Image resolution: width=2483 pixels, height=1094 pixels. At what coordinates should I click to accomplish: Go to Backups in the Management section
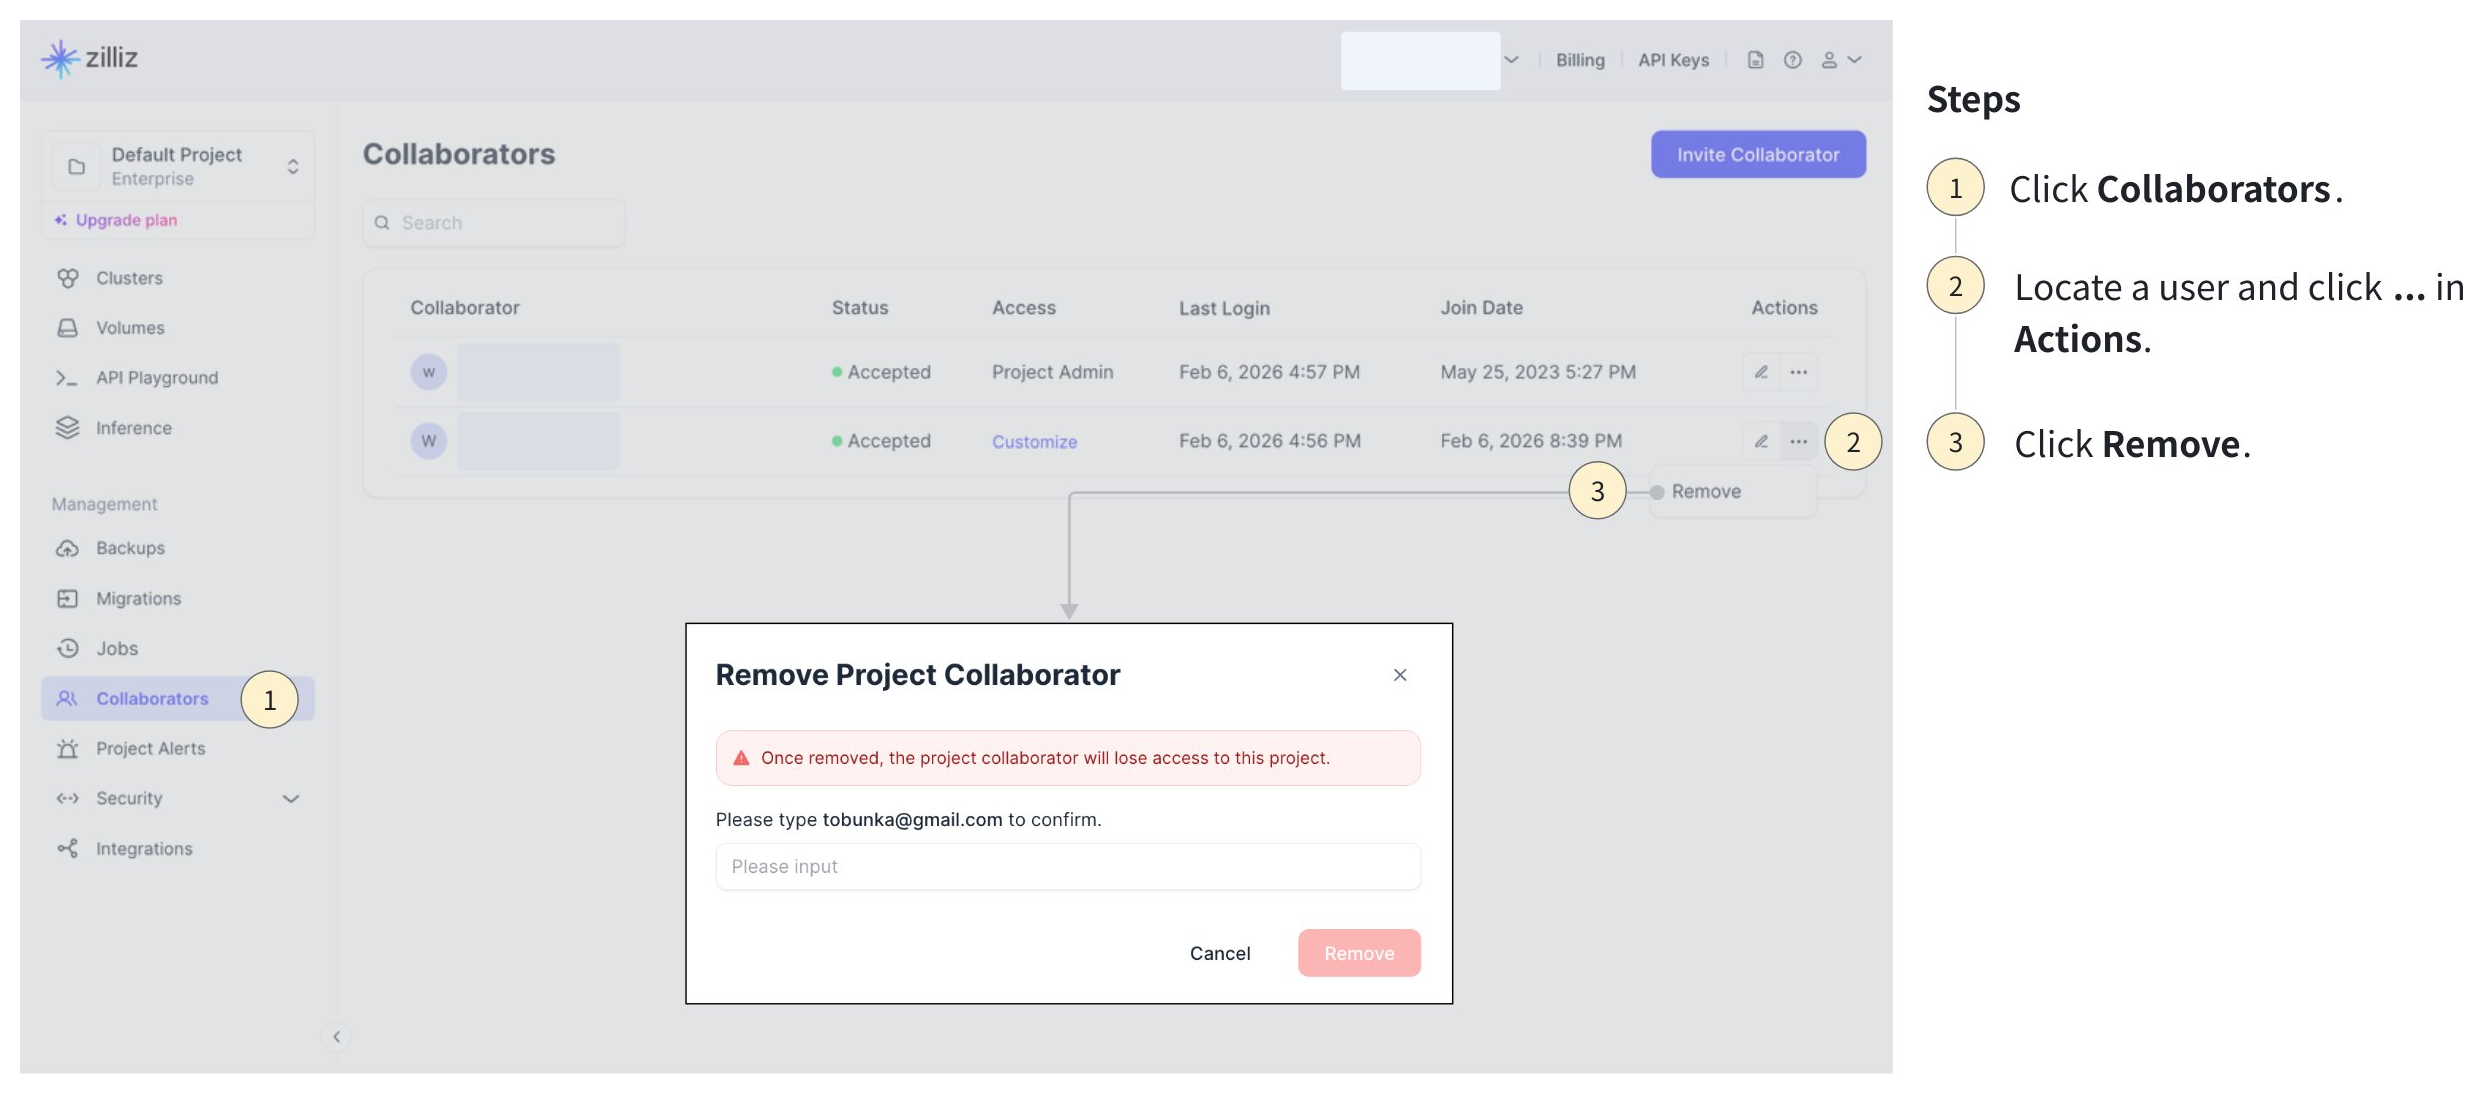coord(130,548)
